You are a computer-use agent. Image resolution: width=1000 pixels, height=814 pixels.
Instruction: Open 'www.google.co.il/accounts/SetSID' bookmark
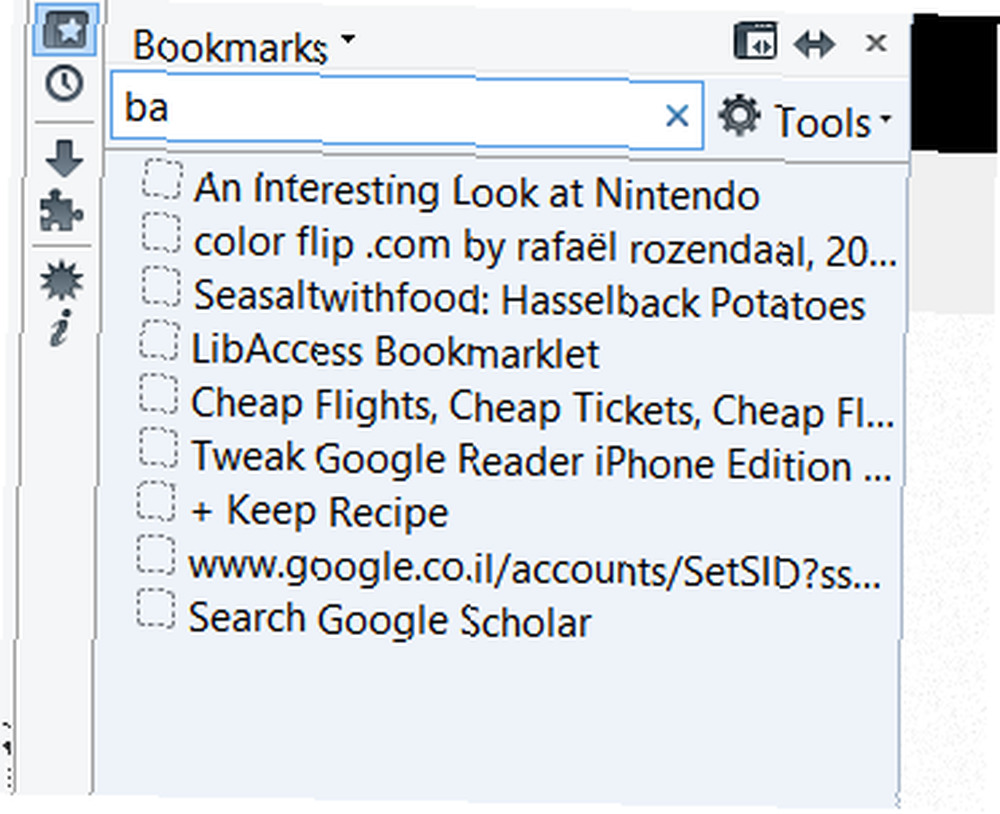(534, 569)
